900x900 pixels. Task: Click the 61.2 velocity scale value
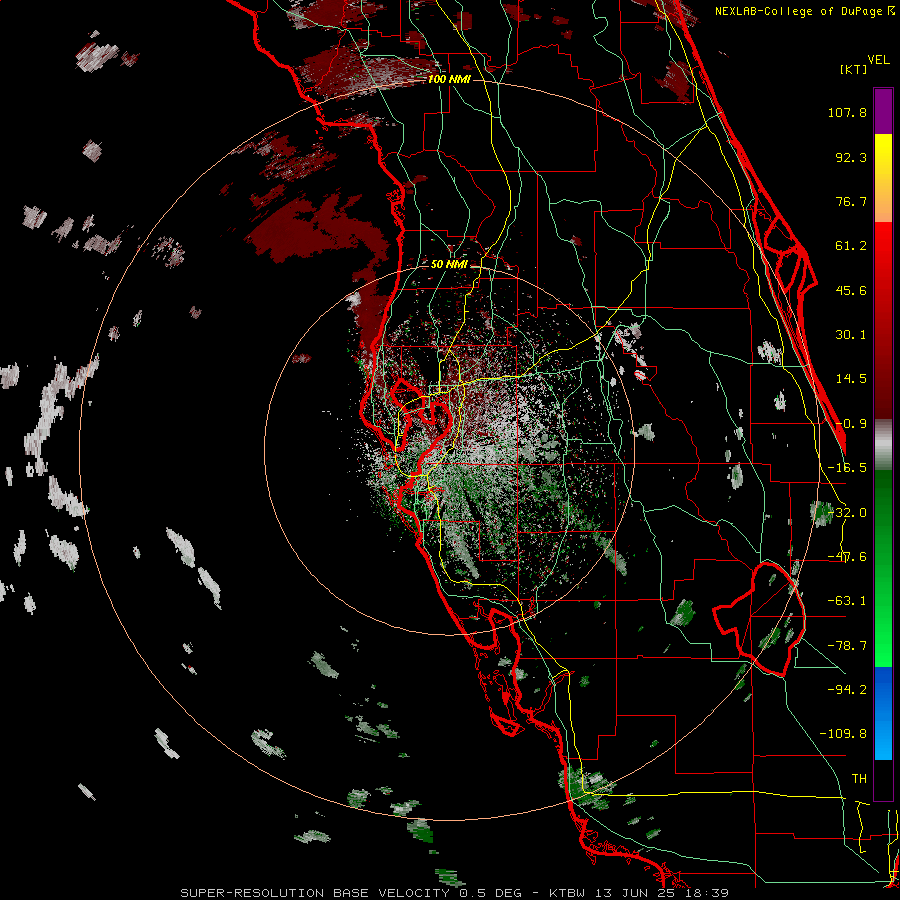coord(851,246)
